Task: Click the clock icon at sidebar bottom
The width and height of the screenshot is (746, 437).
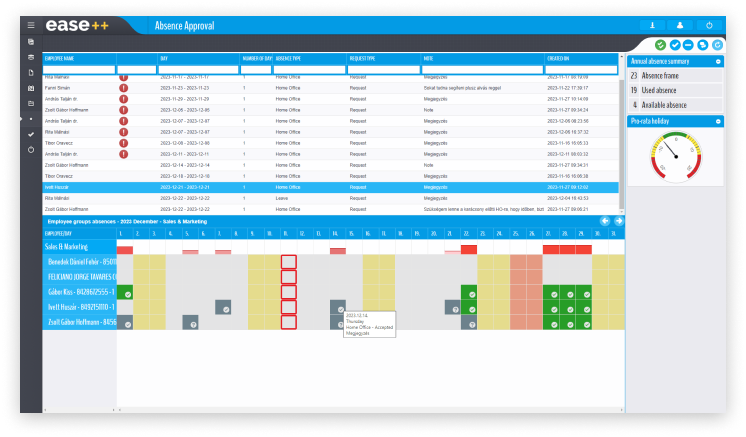Action: coord(31,150)
